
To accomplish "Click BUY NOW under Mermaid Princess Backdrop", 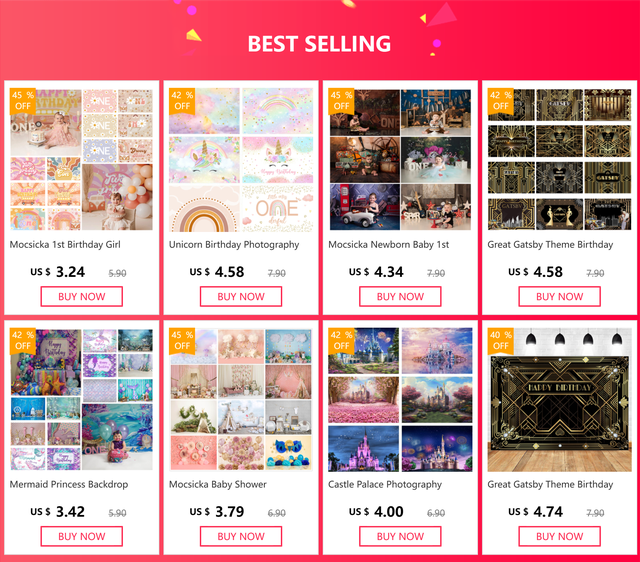I will click(x=82, y=536).
